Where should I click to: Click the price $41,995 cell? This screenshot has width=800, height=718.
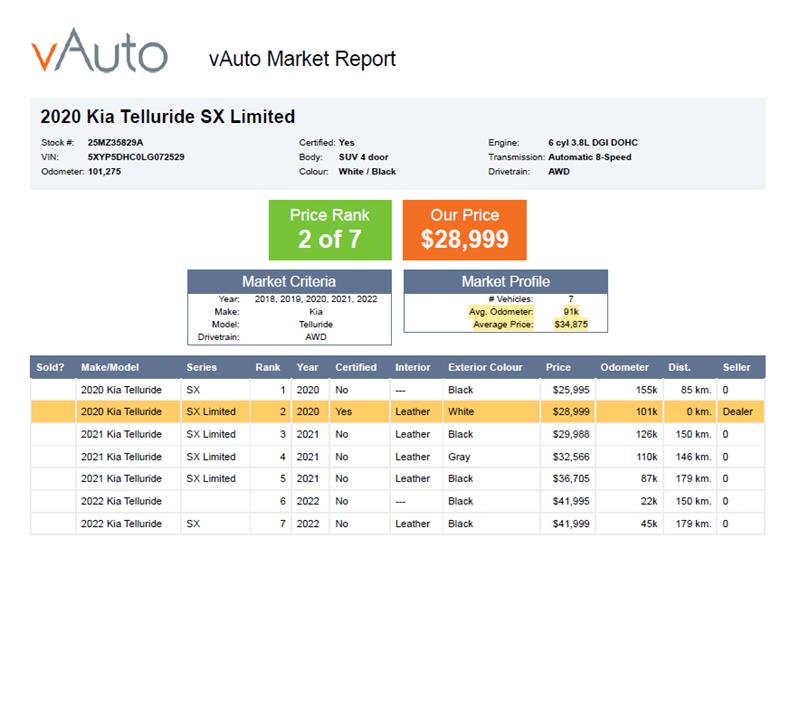pyautogui.click(x=571, y=501)
